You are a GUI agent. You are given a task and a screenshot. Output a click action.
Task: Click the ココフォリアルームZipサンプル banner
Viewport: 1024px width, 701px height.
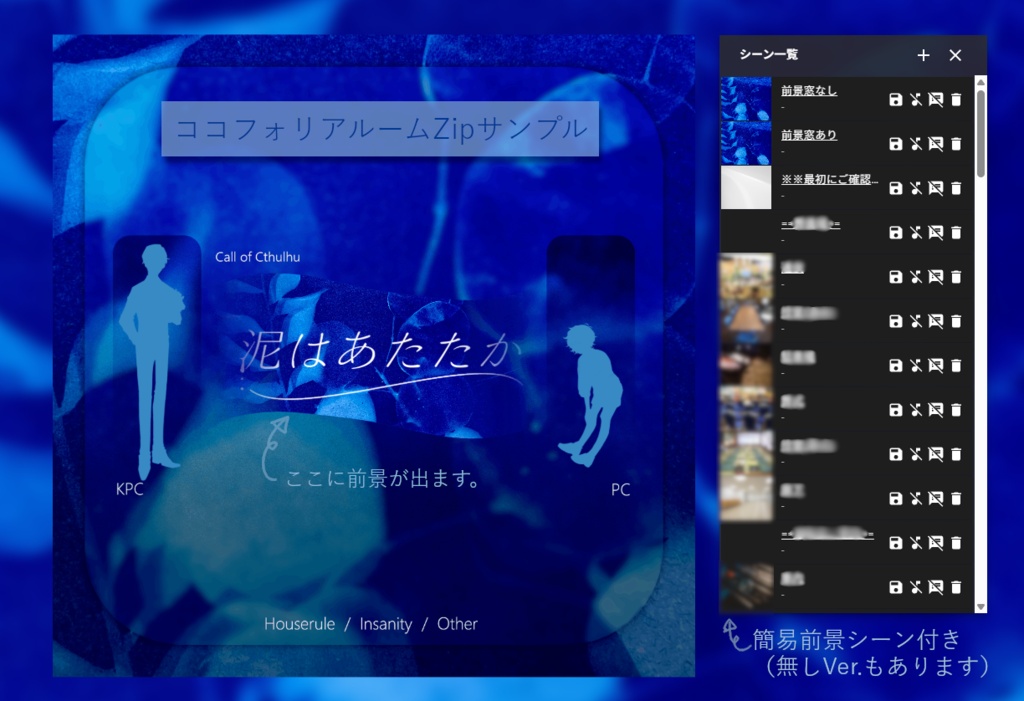coord(380,129)
